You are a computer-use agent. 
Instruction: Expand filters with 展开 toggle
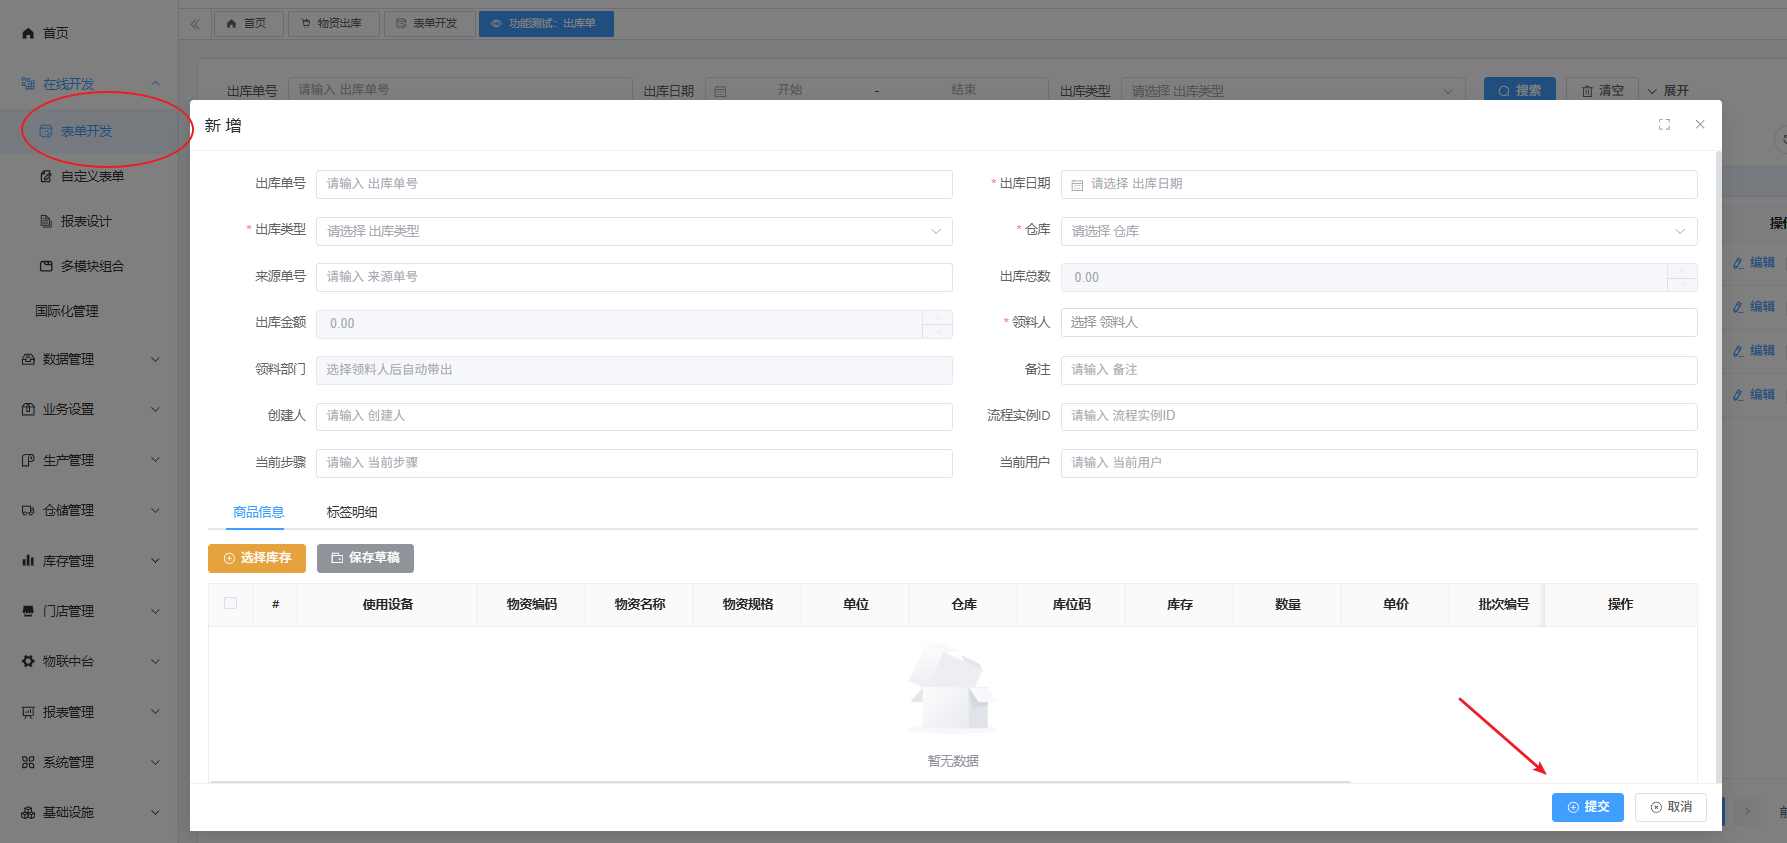tap(1668, 90)
